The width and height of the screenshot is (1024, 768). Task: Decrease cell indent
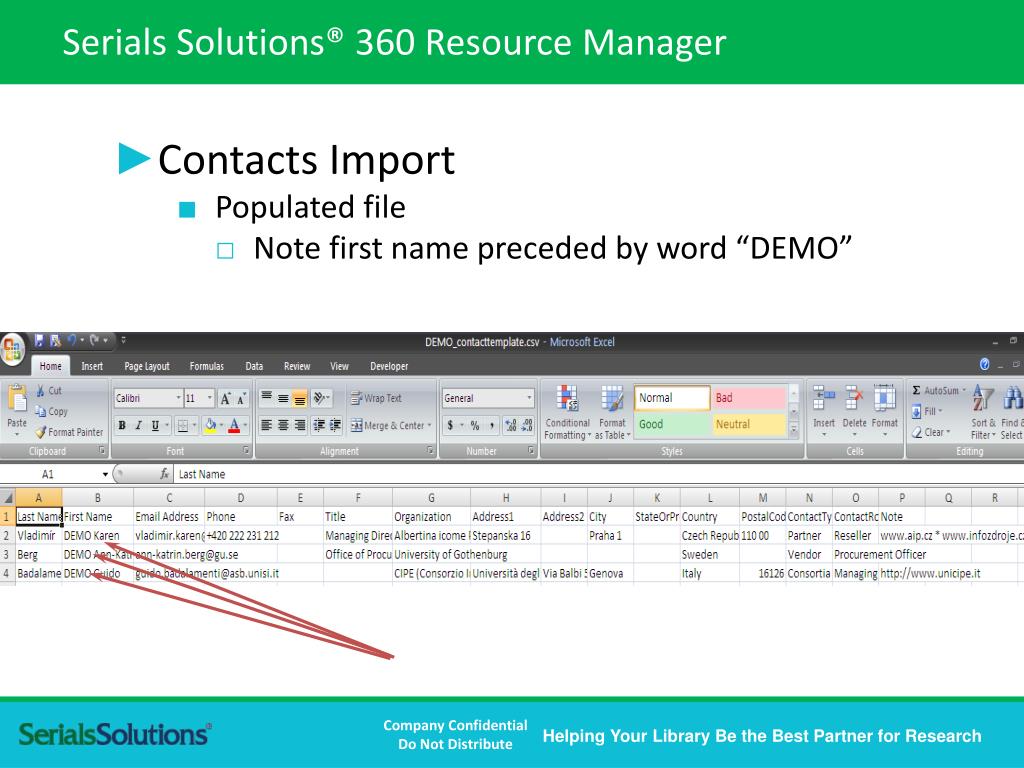[x=319, y=425]
